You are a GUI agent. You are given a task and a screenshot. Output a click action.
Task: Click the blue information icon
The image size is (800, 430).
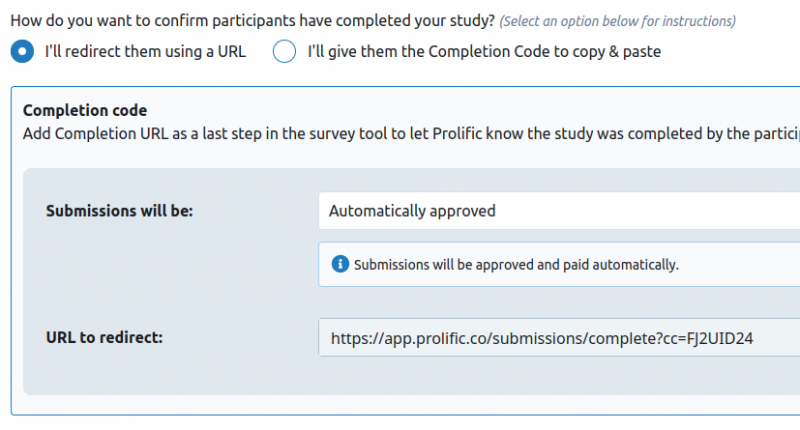[340, 265]
